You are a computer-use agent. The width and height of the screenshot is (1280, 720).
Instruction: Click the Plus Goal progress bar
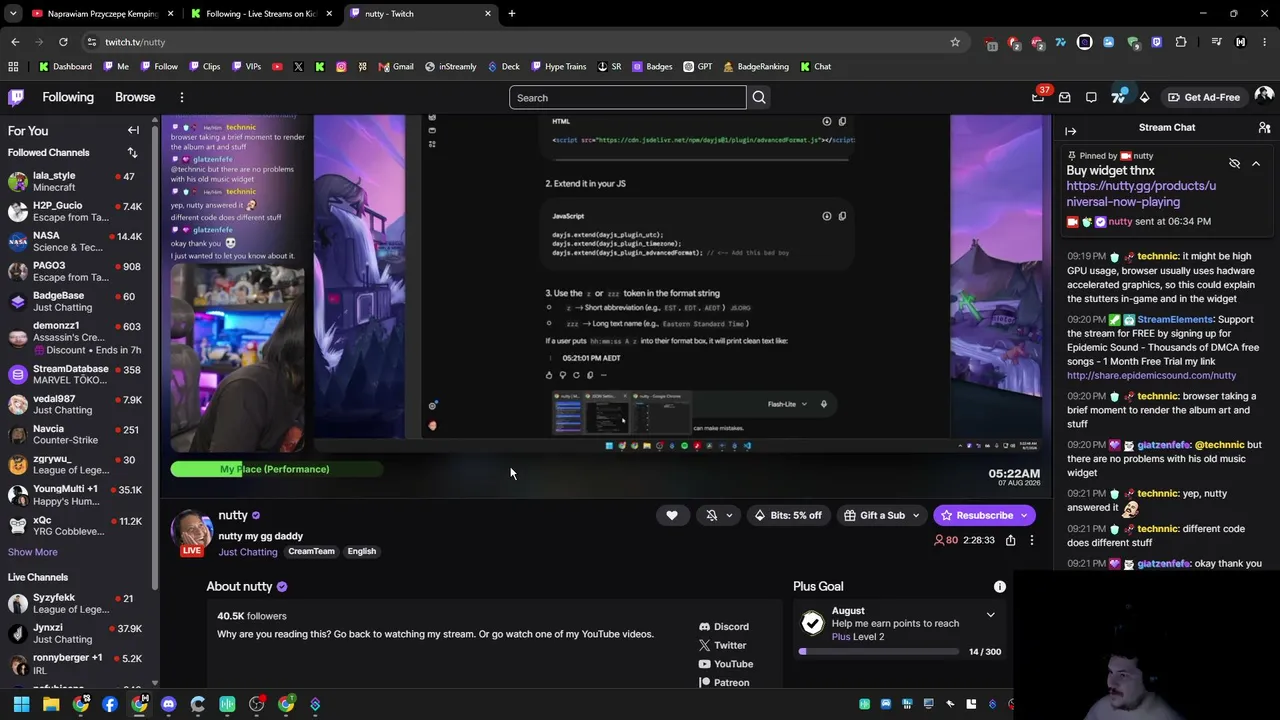click(880, 652)
